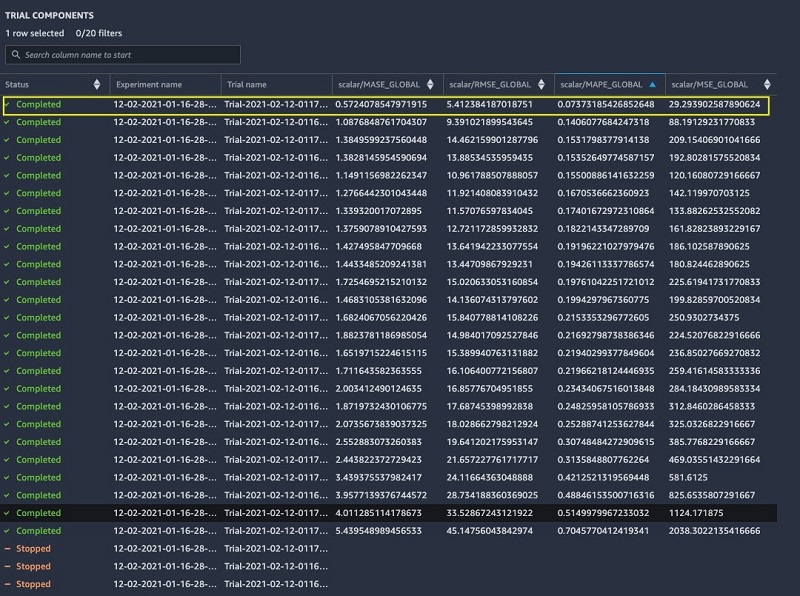The width and height of the screenshot is (800, 596).
Task: Select MAPE value 0.07373185426852648
Action: [606, 104]
